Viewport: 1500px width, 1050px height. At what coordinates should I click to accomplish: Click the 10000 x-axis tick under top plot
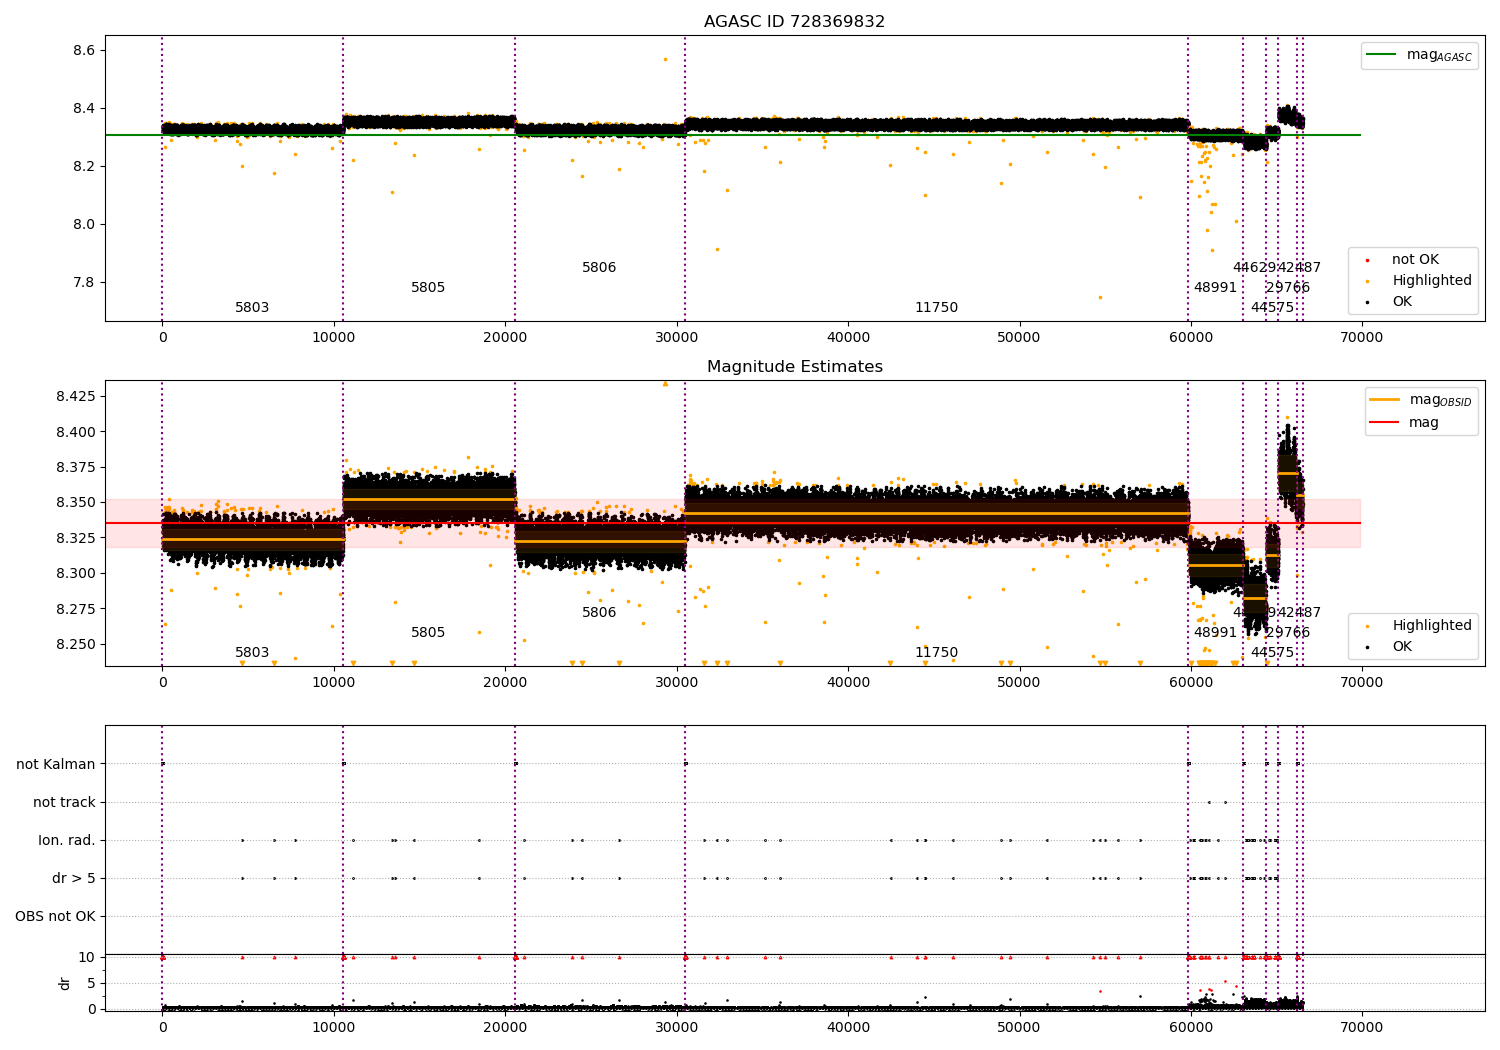(334, 338)
